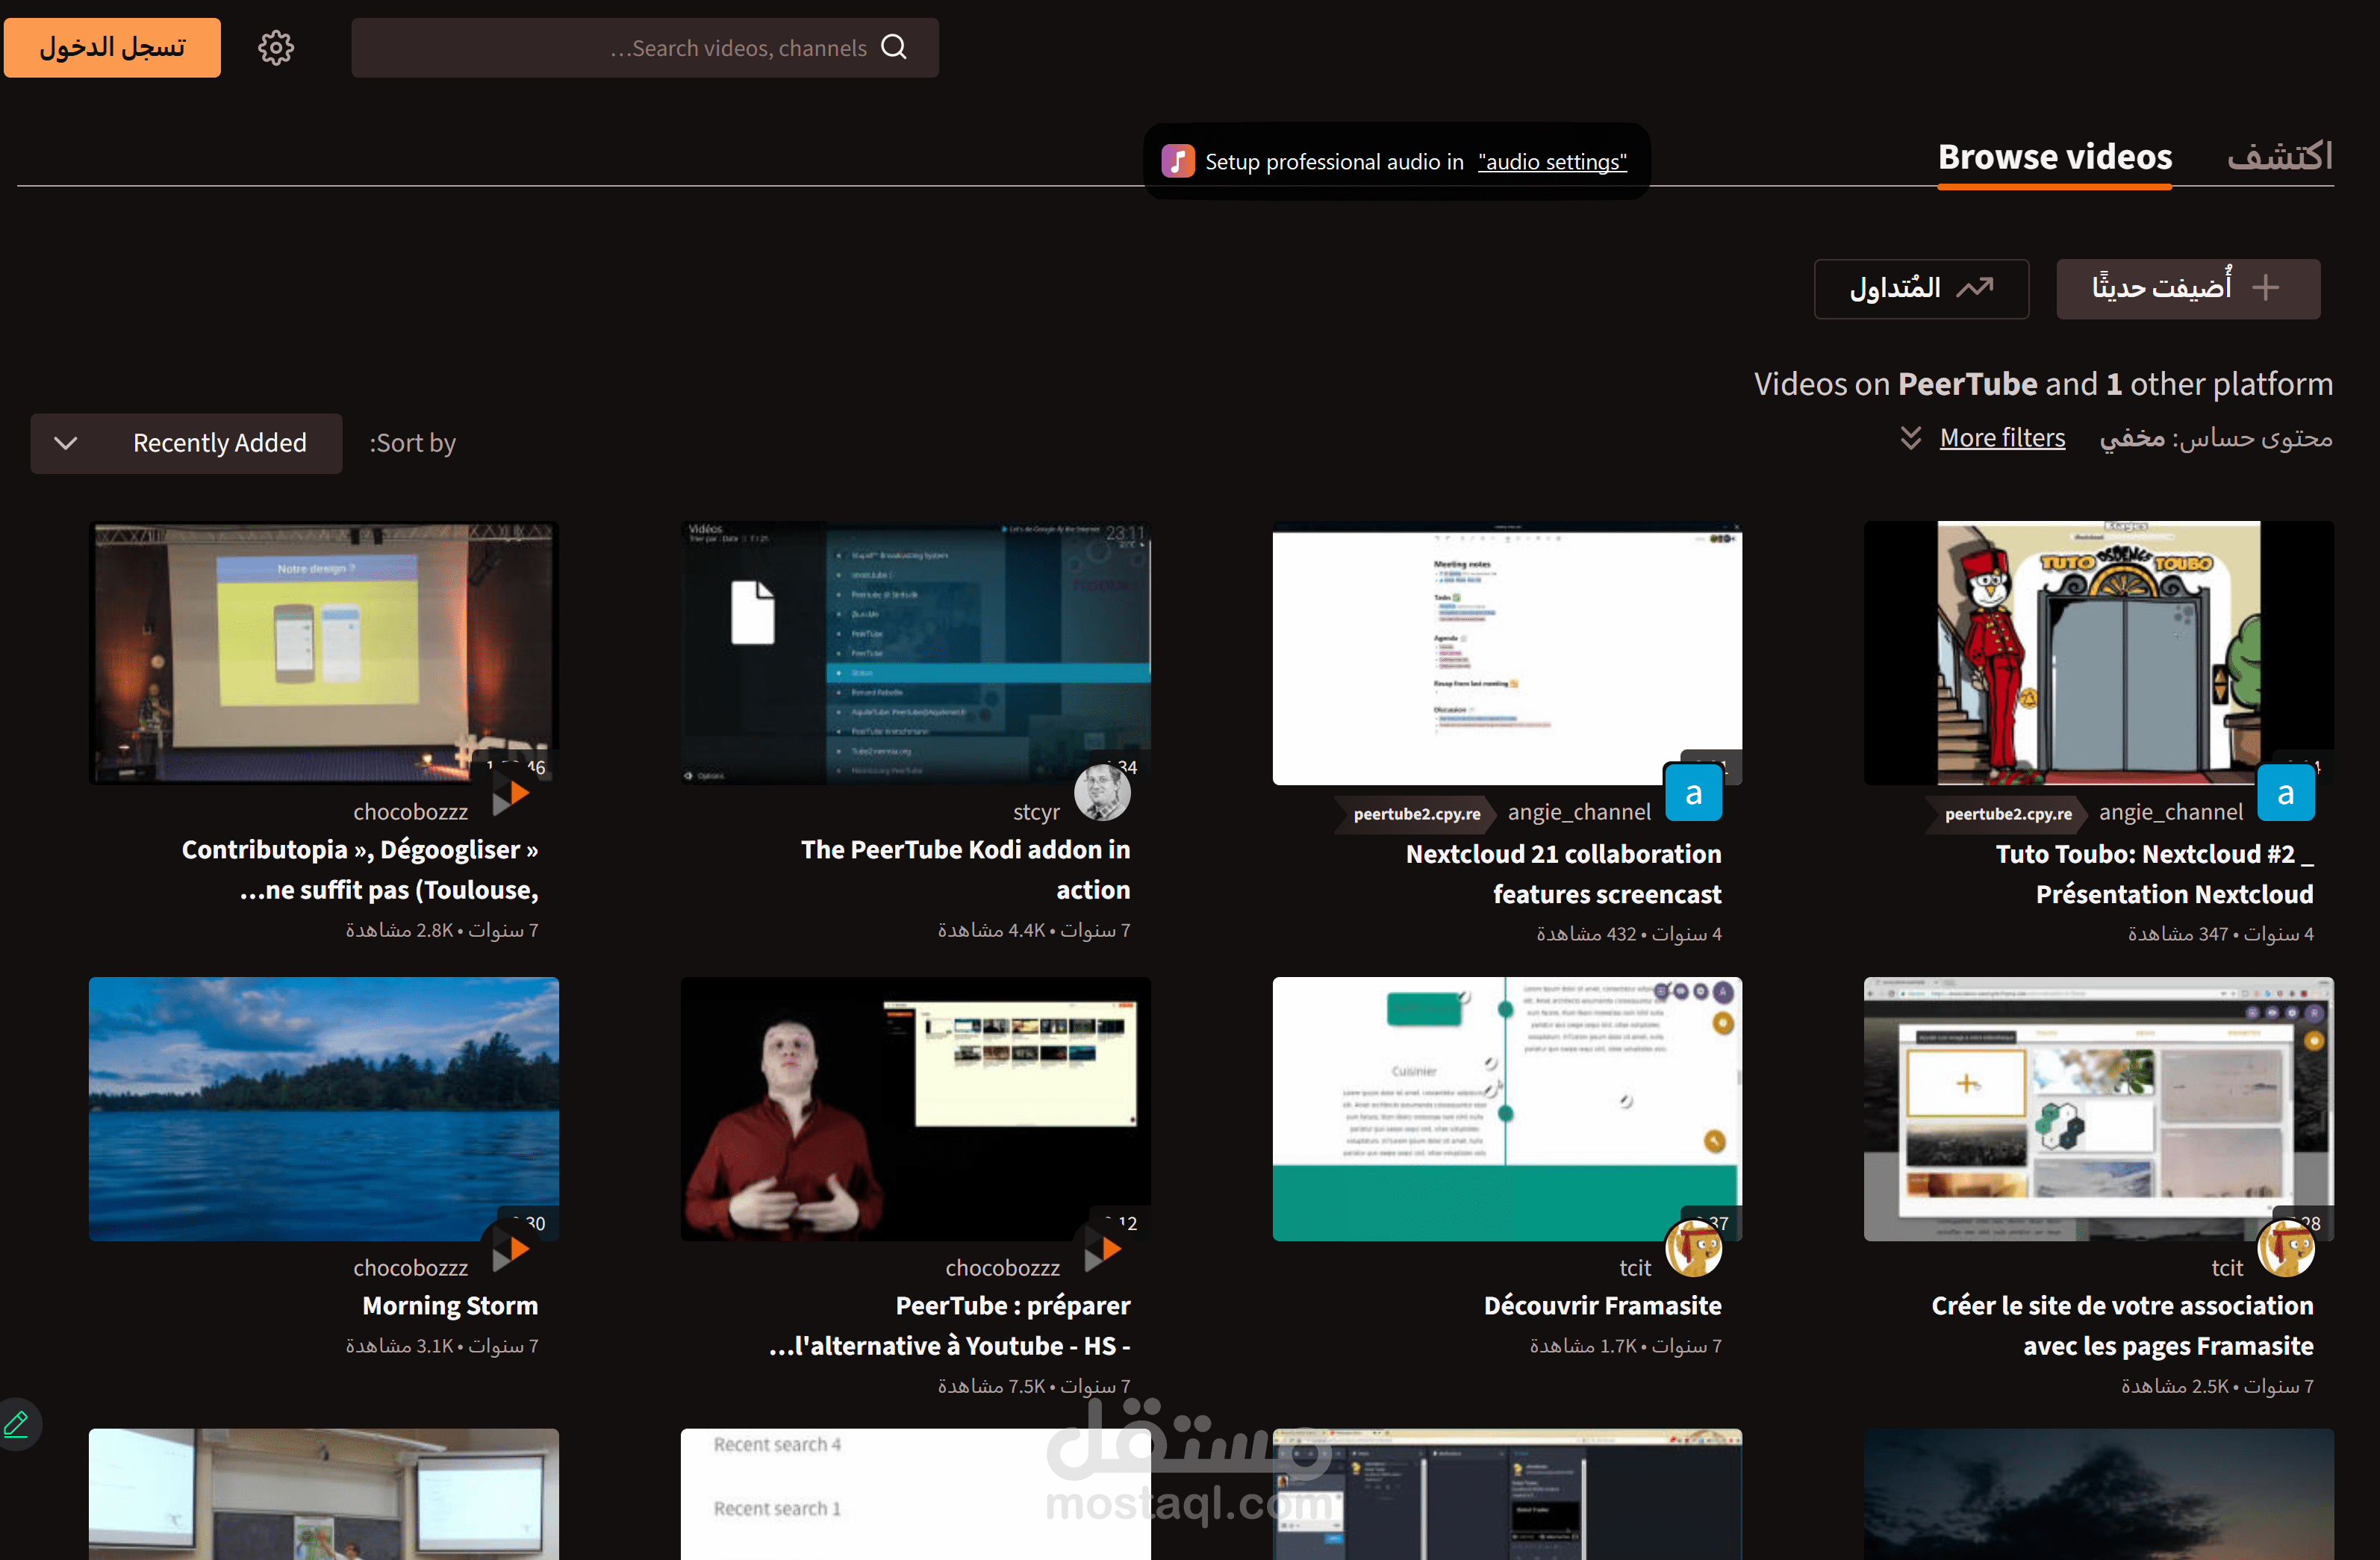Click the search magnifier icon

894,47
